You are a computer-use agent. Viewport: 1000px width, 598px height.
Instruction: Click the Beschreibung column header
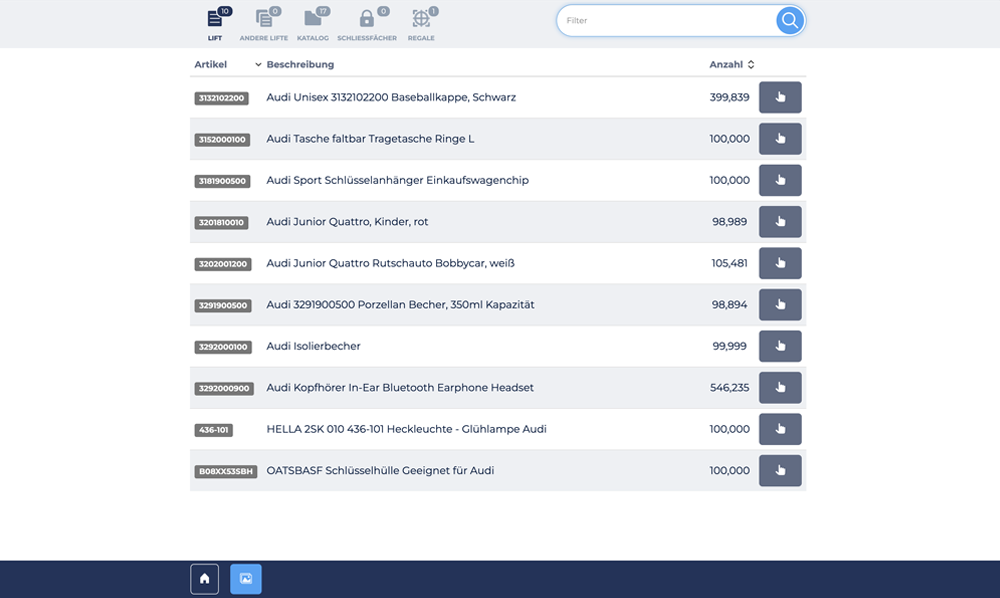300,65
